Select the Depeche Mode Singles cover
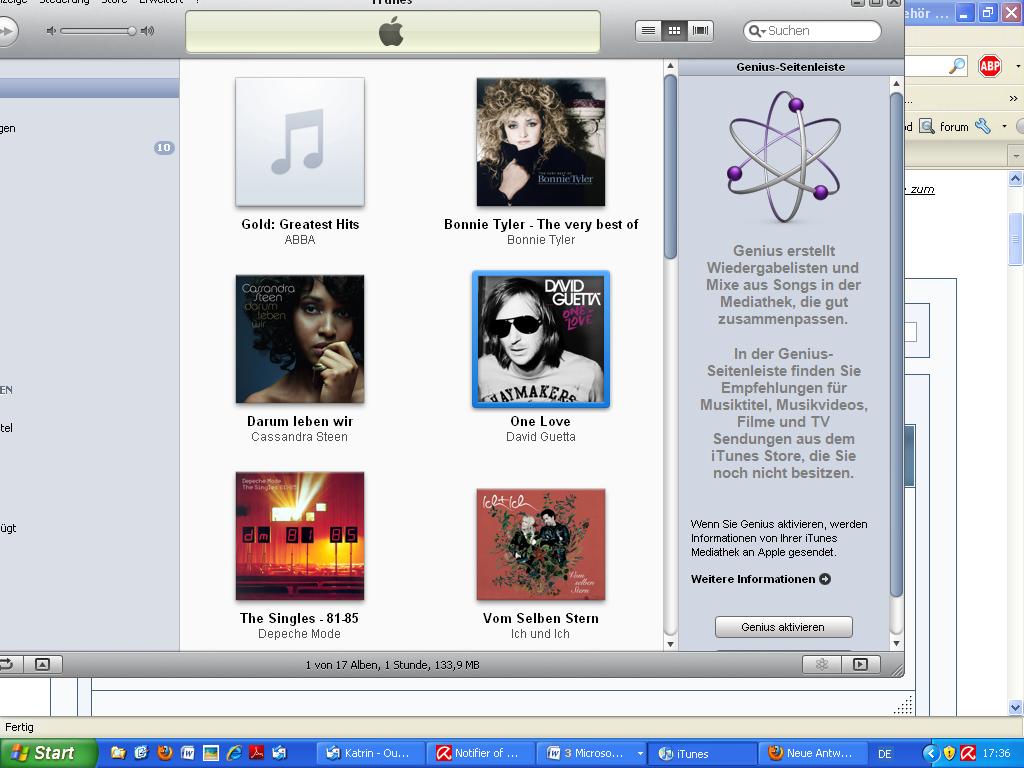This screenshot has height=768, width=1024. click(x=300, y=536)
